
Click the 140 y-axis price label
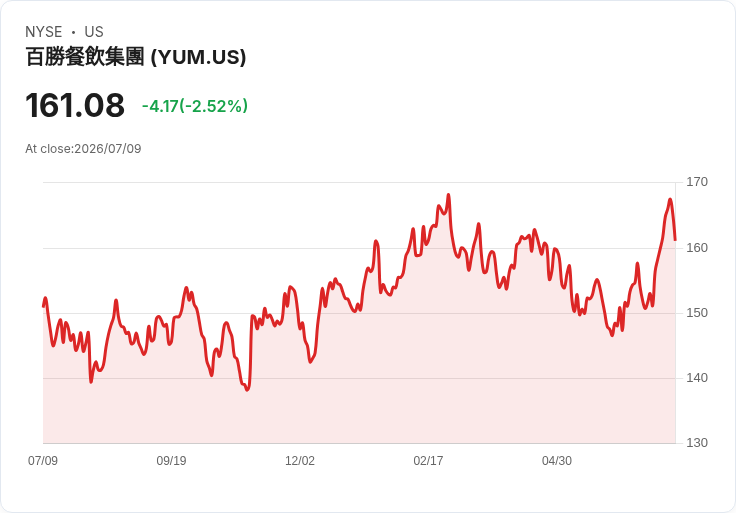click(x=697, y=378)
